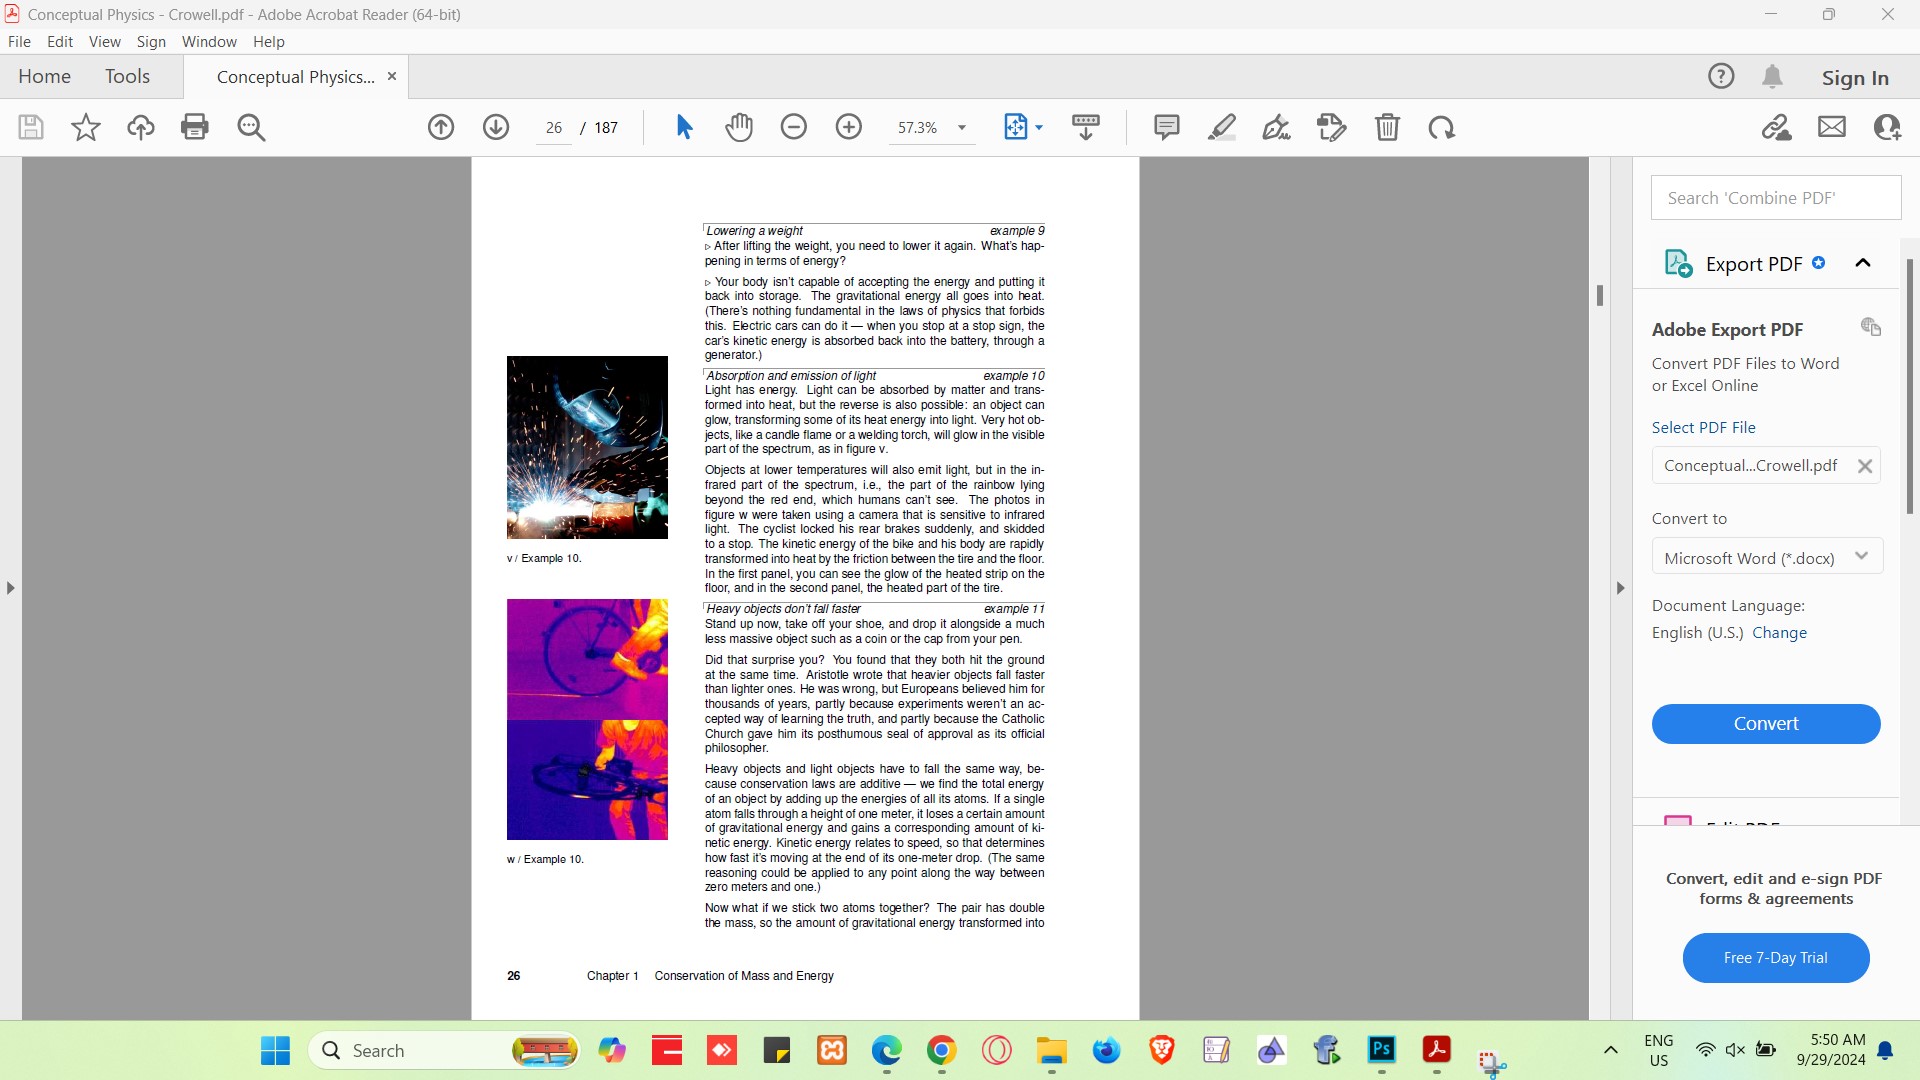Screen dimensions: 1920x1080
Task: Go to next page arrow
Action: click(x=496, y=127)
